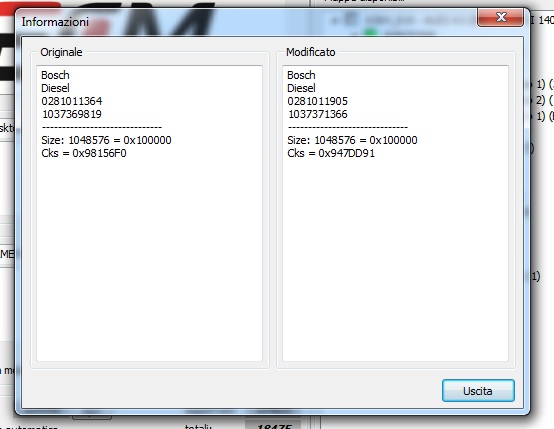Click checksum 0x98156F0 in Originale box
The width and height of the screenshot is (554, 429).
pyautogui.click(x=84, y=153)
